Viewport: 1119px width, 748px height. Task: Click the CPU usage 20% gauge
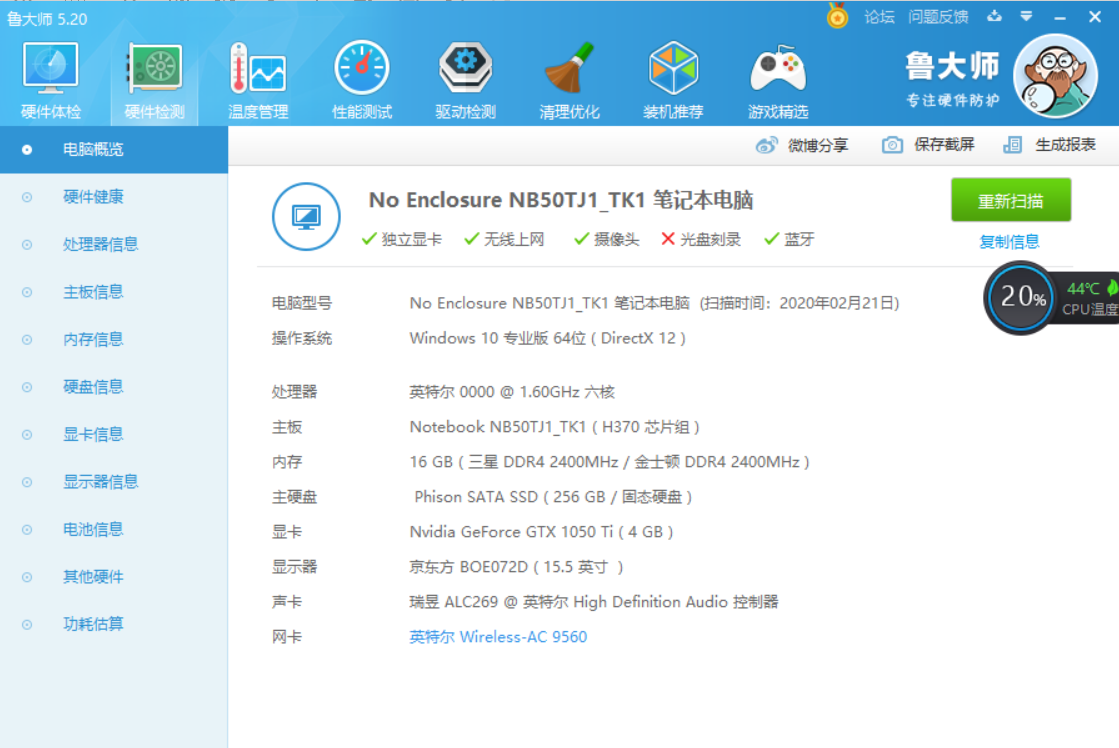click(1021, 296)
